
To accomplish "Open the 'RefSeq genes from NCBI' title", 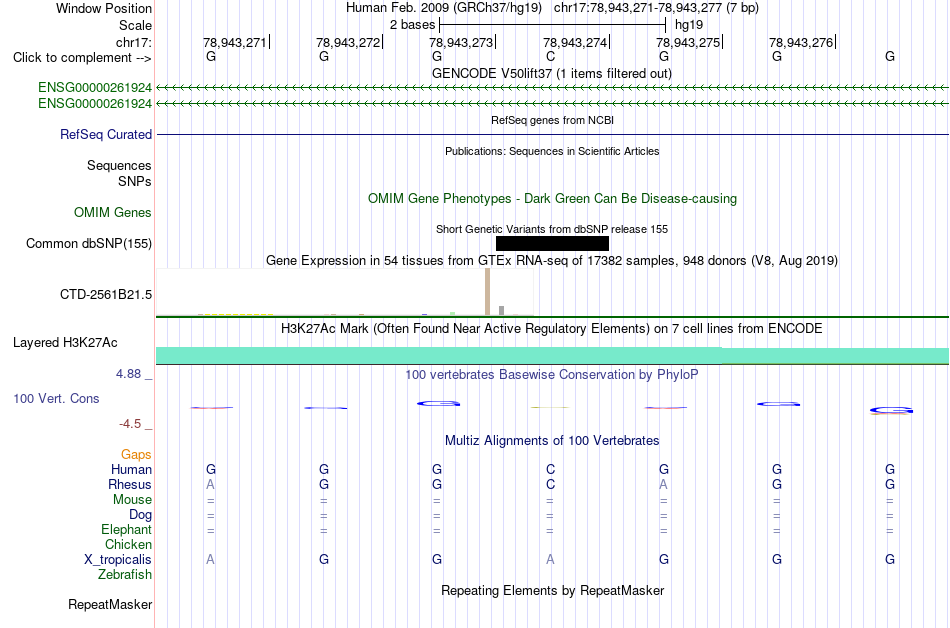I will click(x=552, y=120).
